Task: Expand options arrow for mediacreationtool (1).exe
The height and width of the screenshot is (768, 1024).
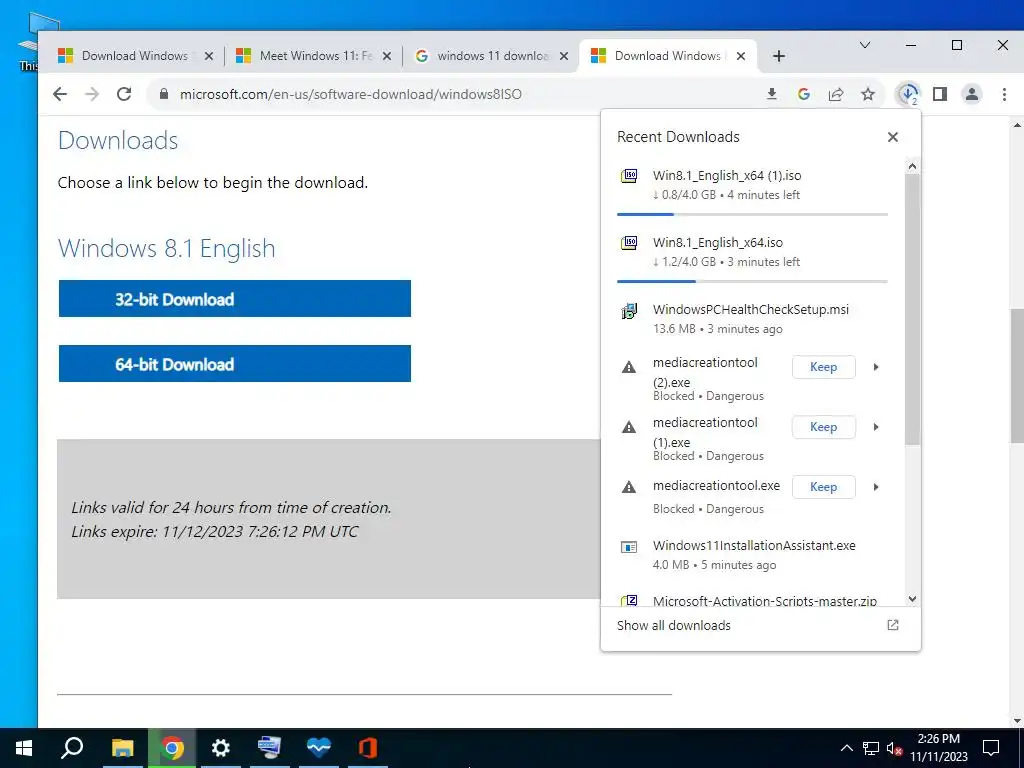Action: point(876,427)
